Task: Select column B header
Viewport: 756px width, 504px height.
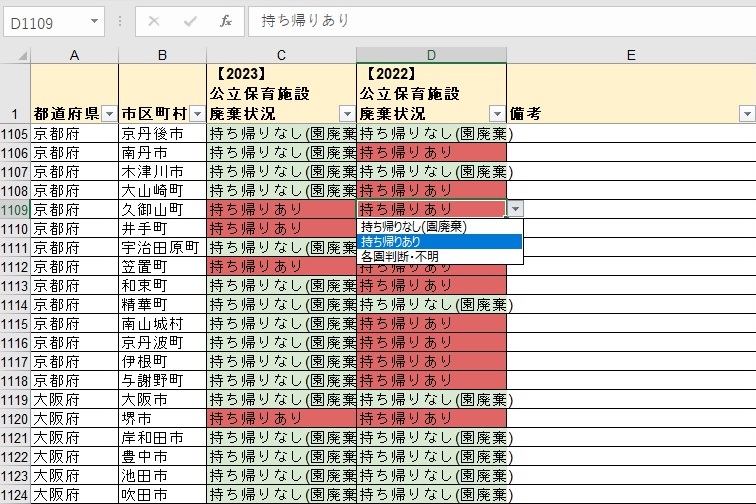Action: pyautogui.click(x=162, y=55)
